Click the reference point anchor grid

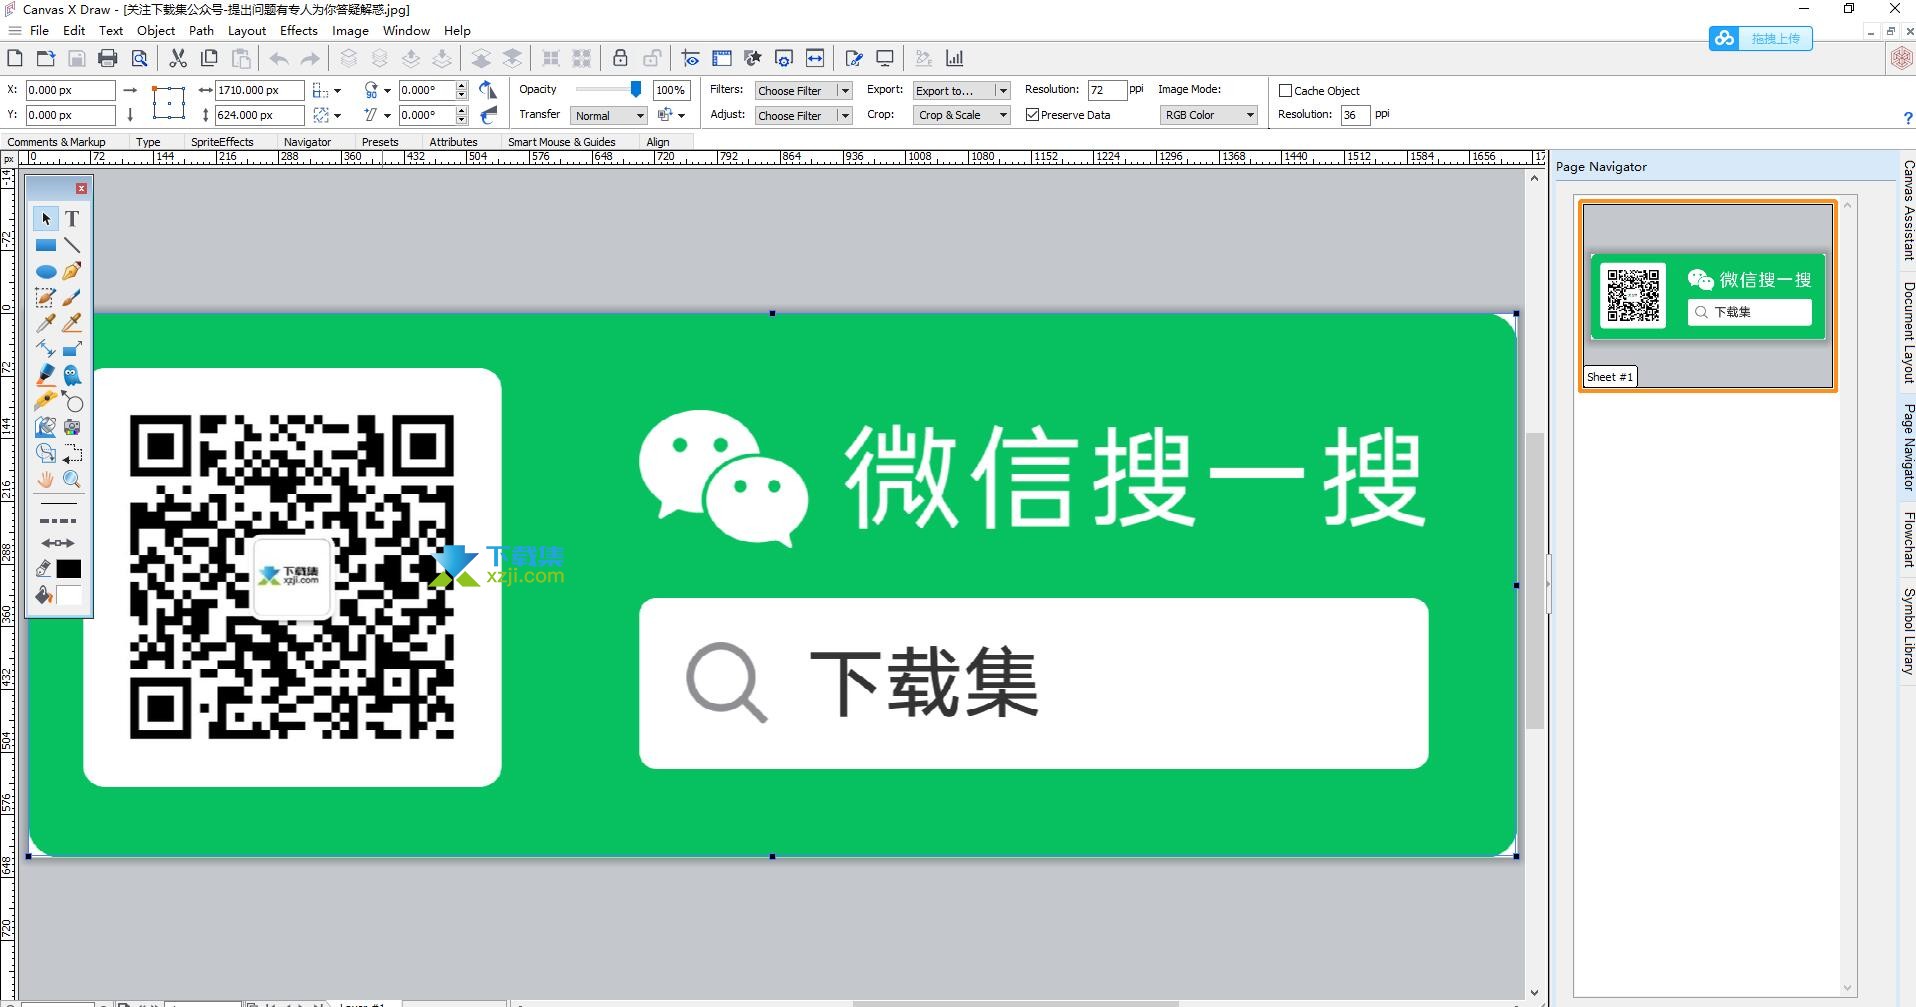pos(169,102)
